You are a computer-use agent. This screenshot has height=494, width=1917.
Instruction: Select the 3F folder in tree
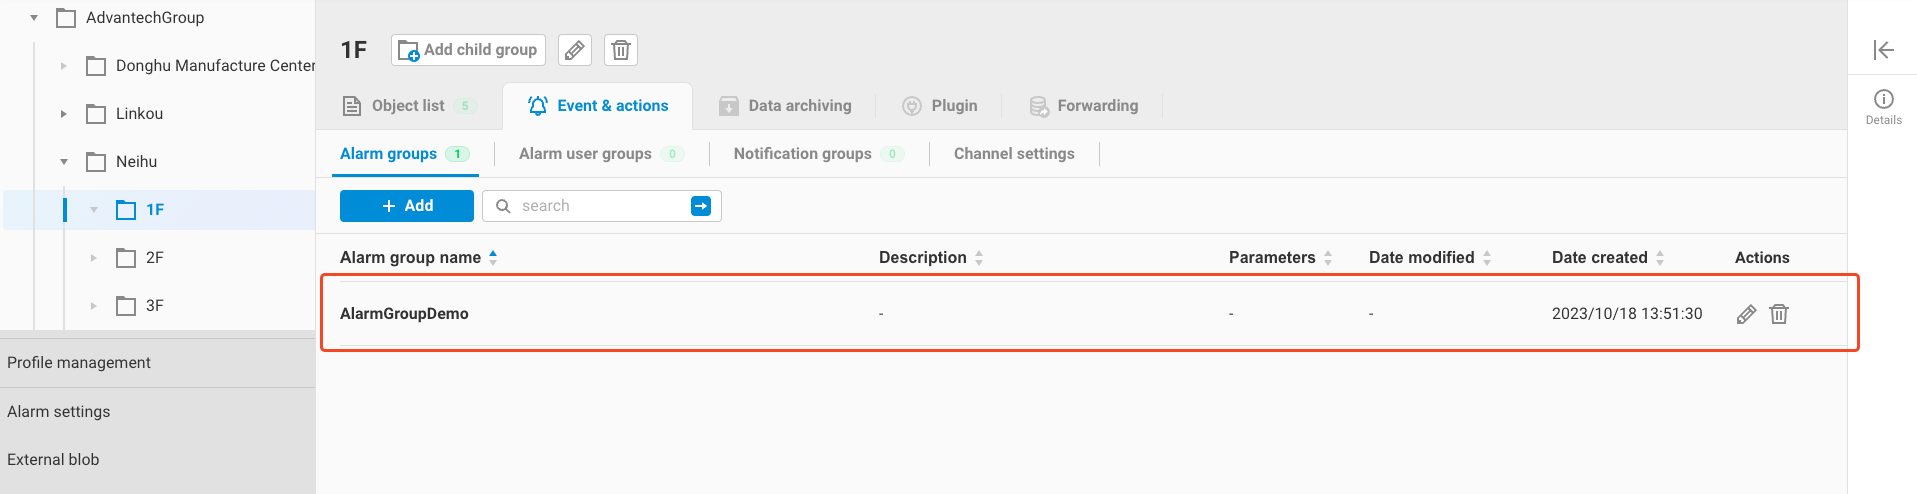[154, 306]
